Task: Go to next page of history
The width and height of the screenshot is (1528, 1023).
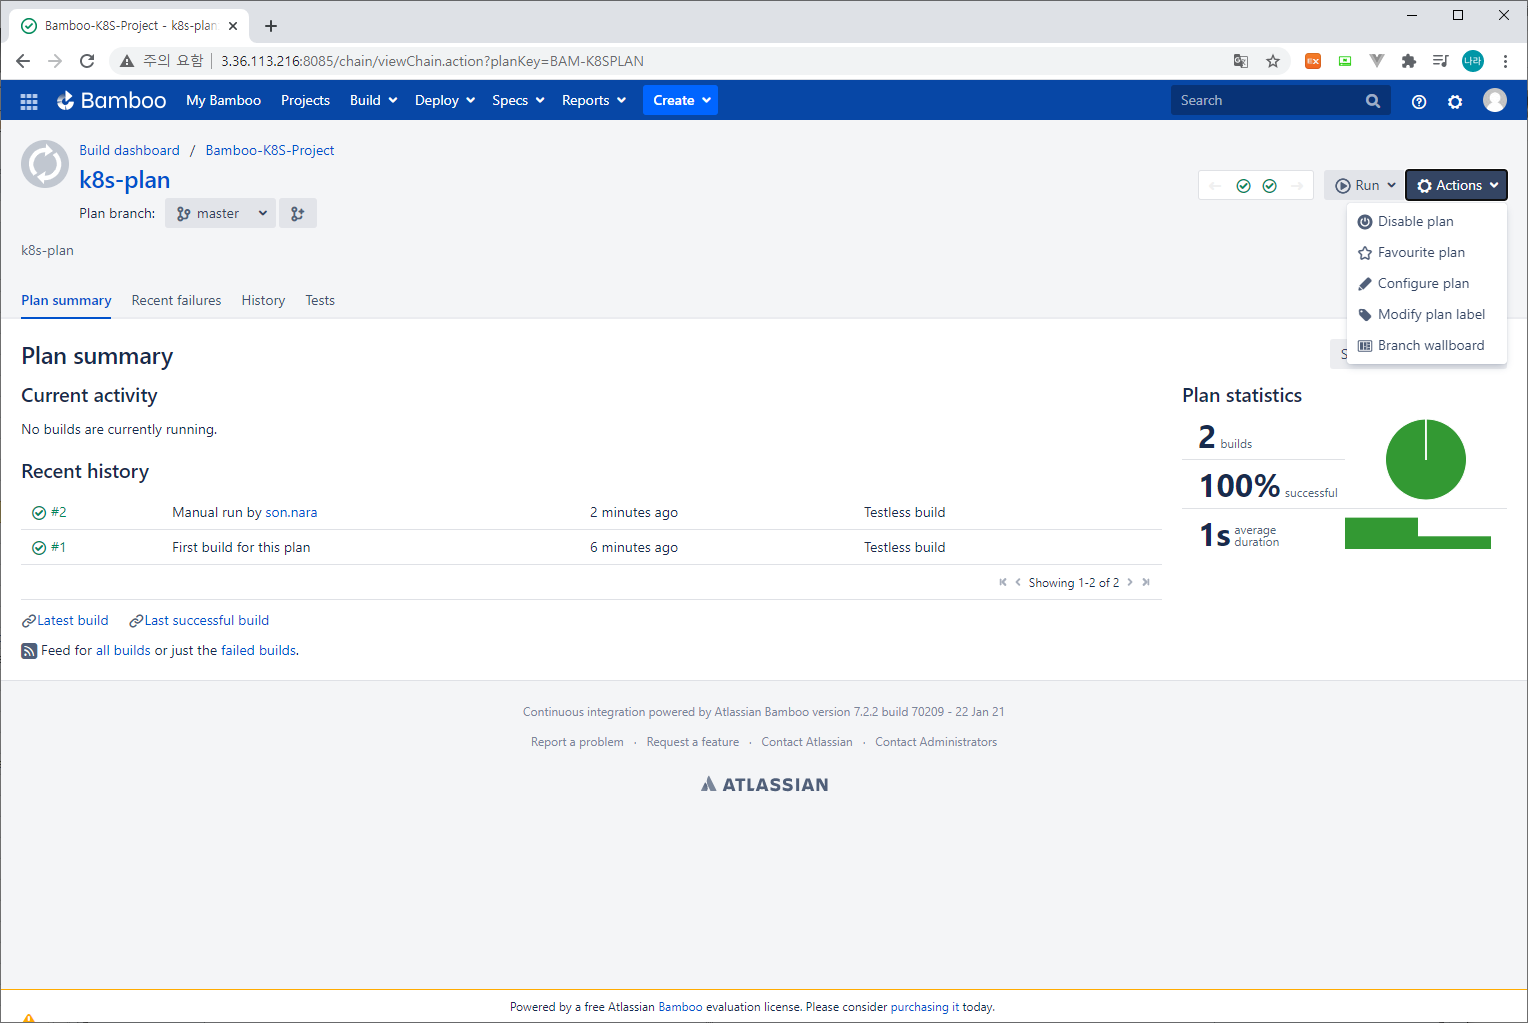Action: [1130, 582]
